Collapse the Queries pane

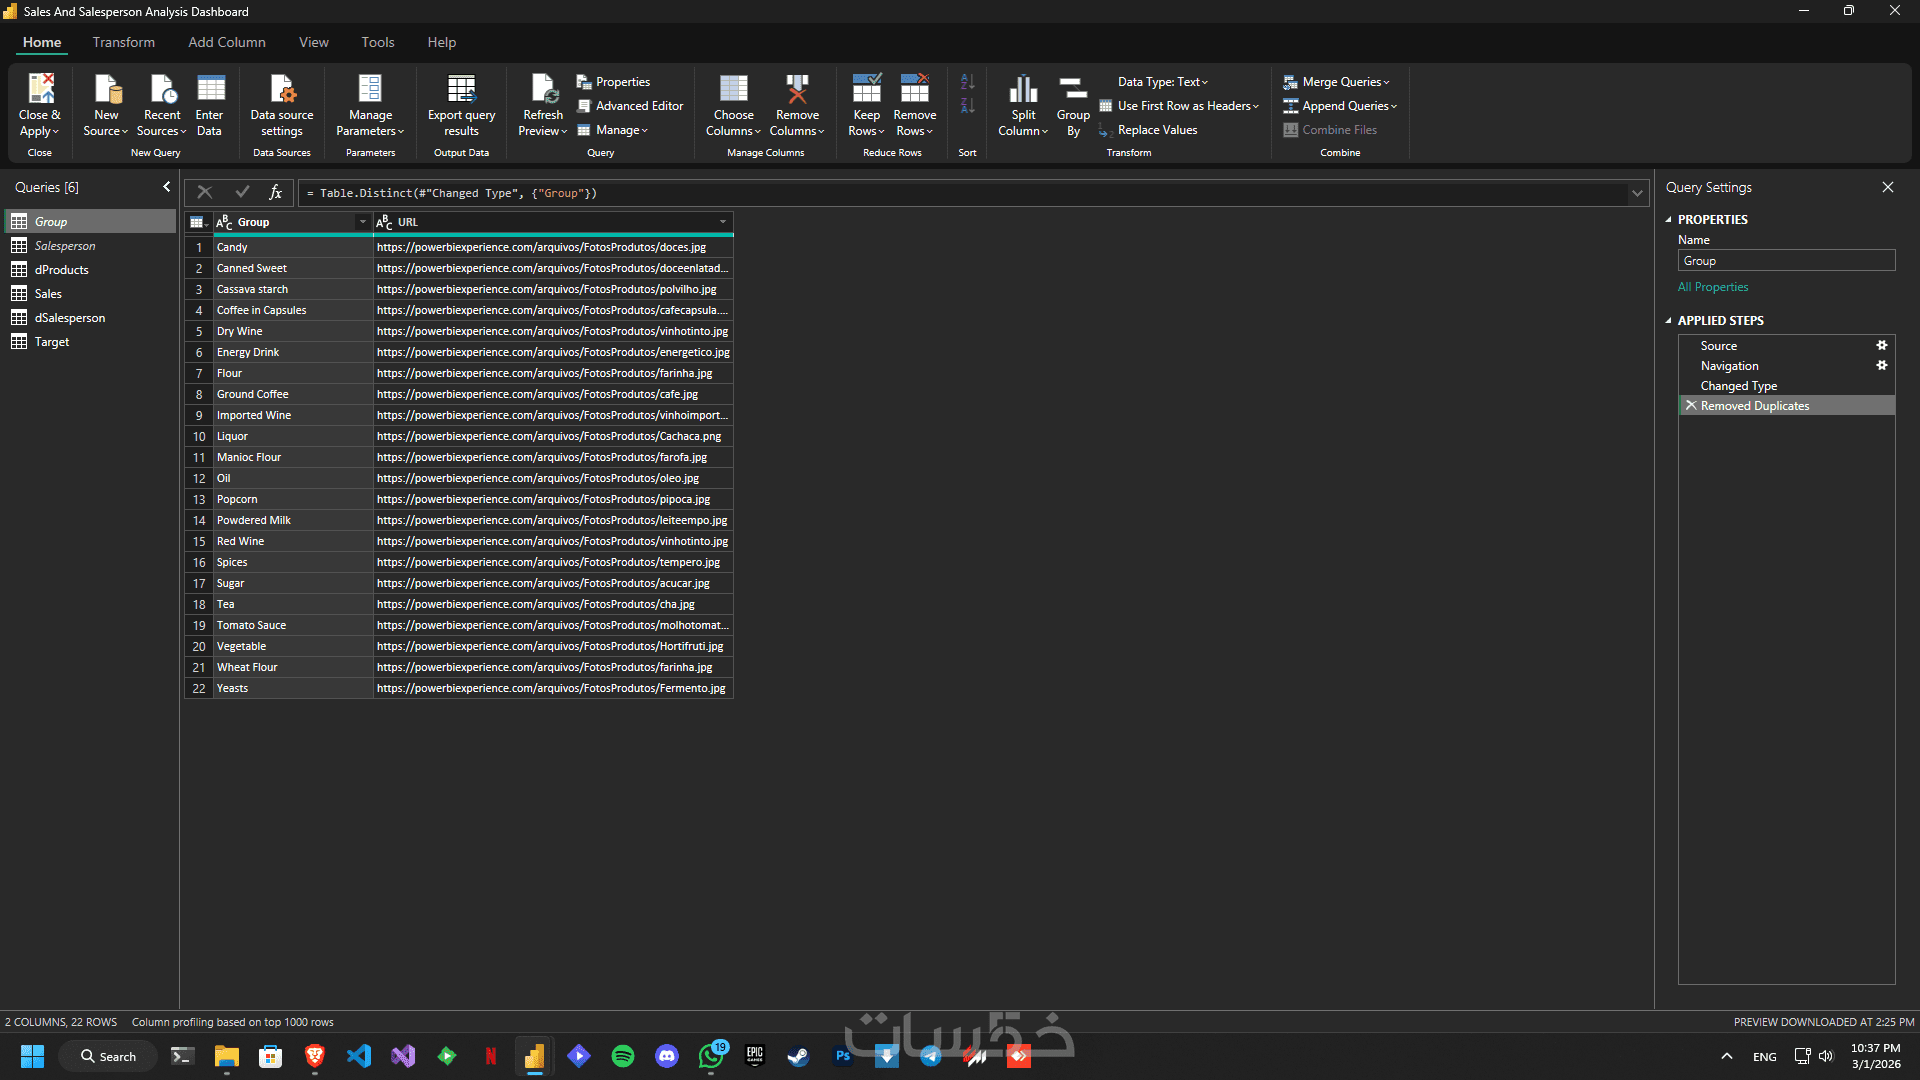pos(166,187)
